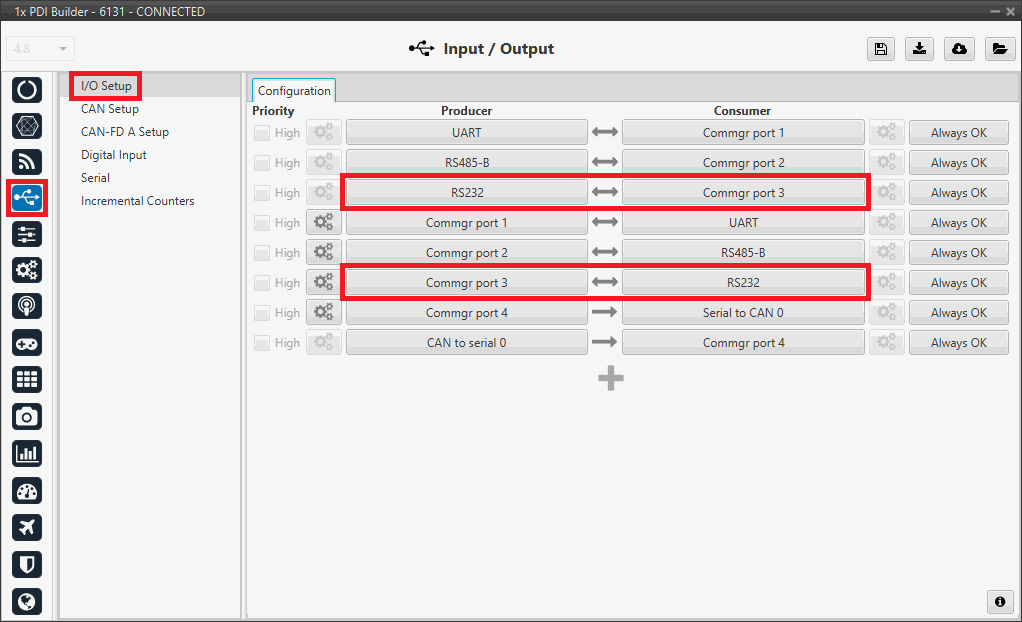Screen dimensions: 1022x622
Task: Open the Serial to CAN 0 consumer selector
Action: 743,313
